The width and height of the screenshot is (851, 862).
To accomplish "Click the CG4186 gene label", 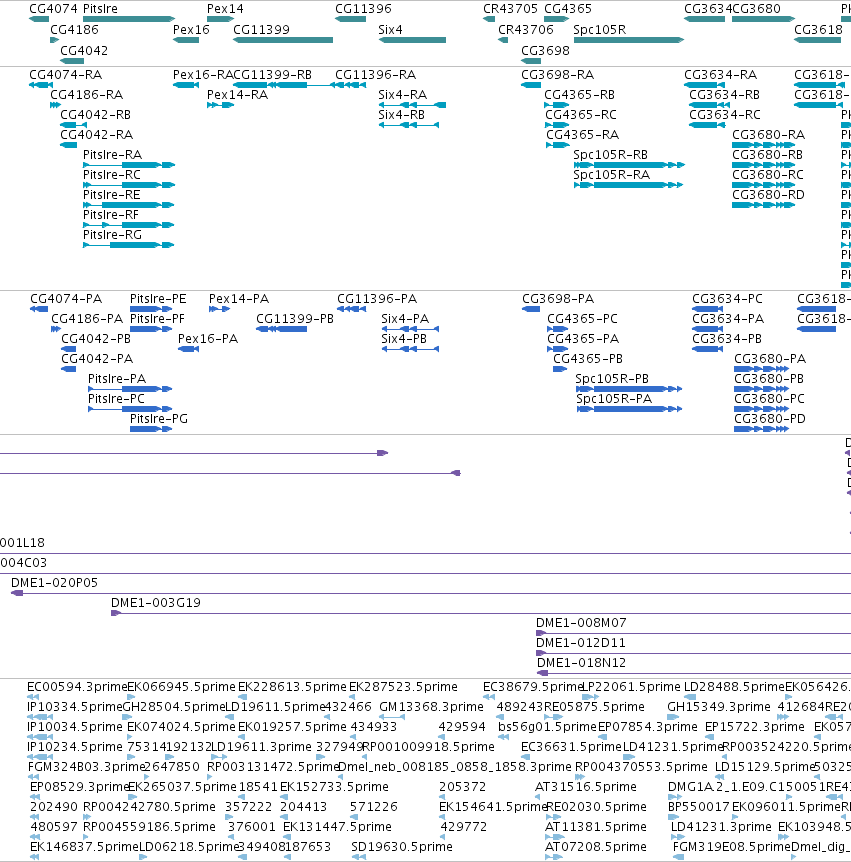I will (x=74, y=30).
